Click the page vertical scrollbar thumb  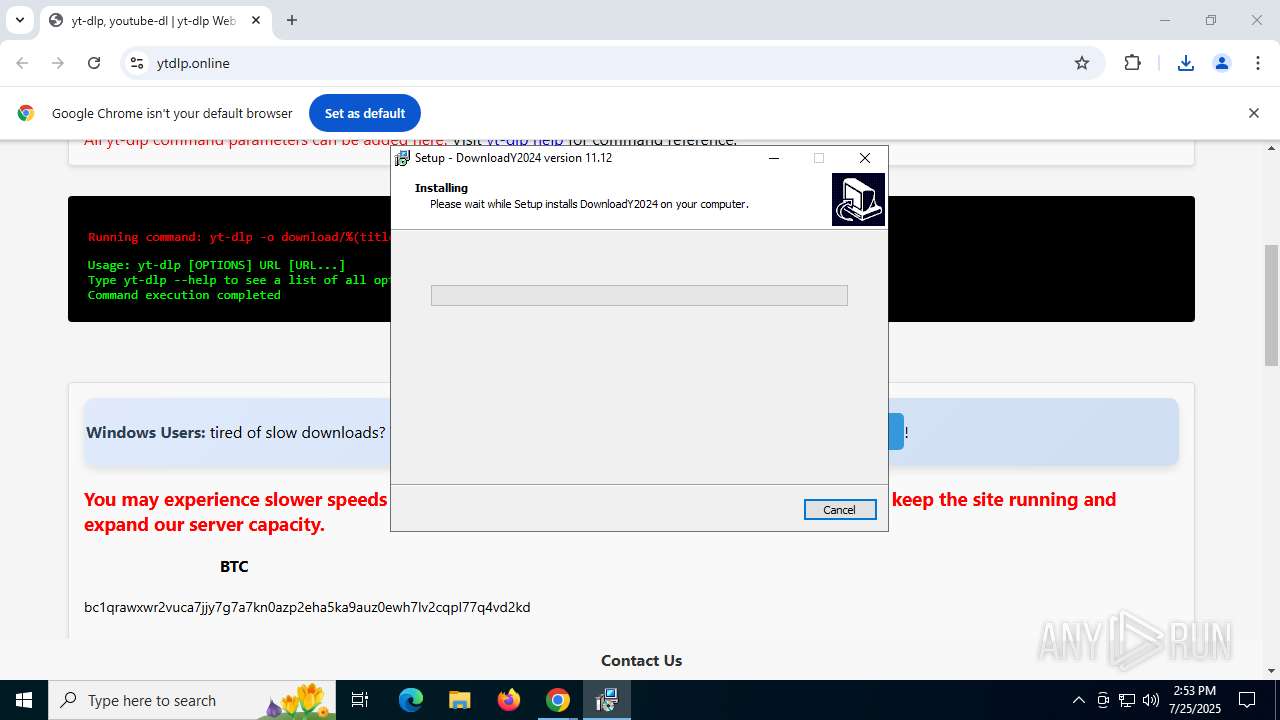click(x=1271, y=305)
